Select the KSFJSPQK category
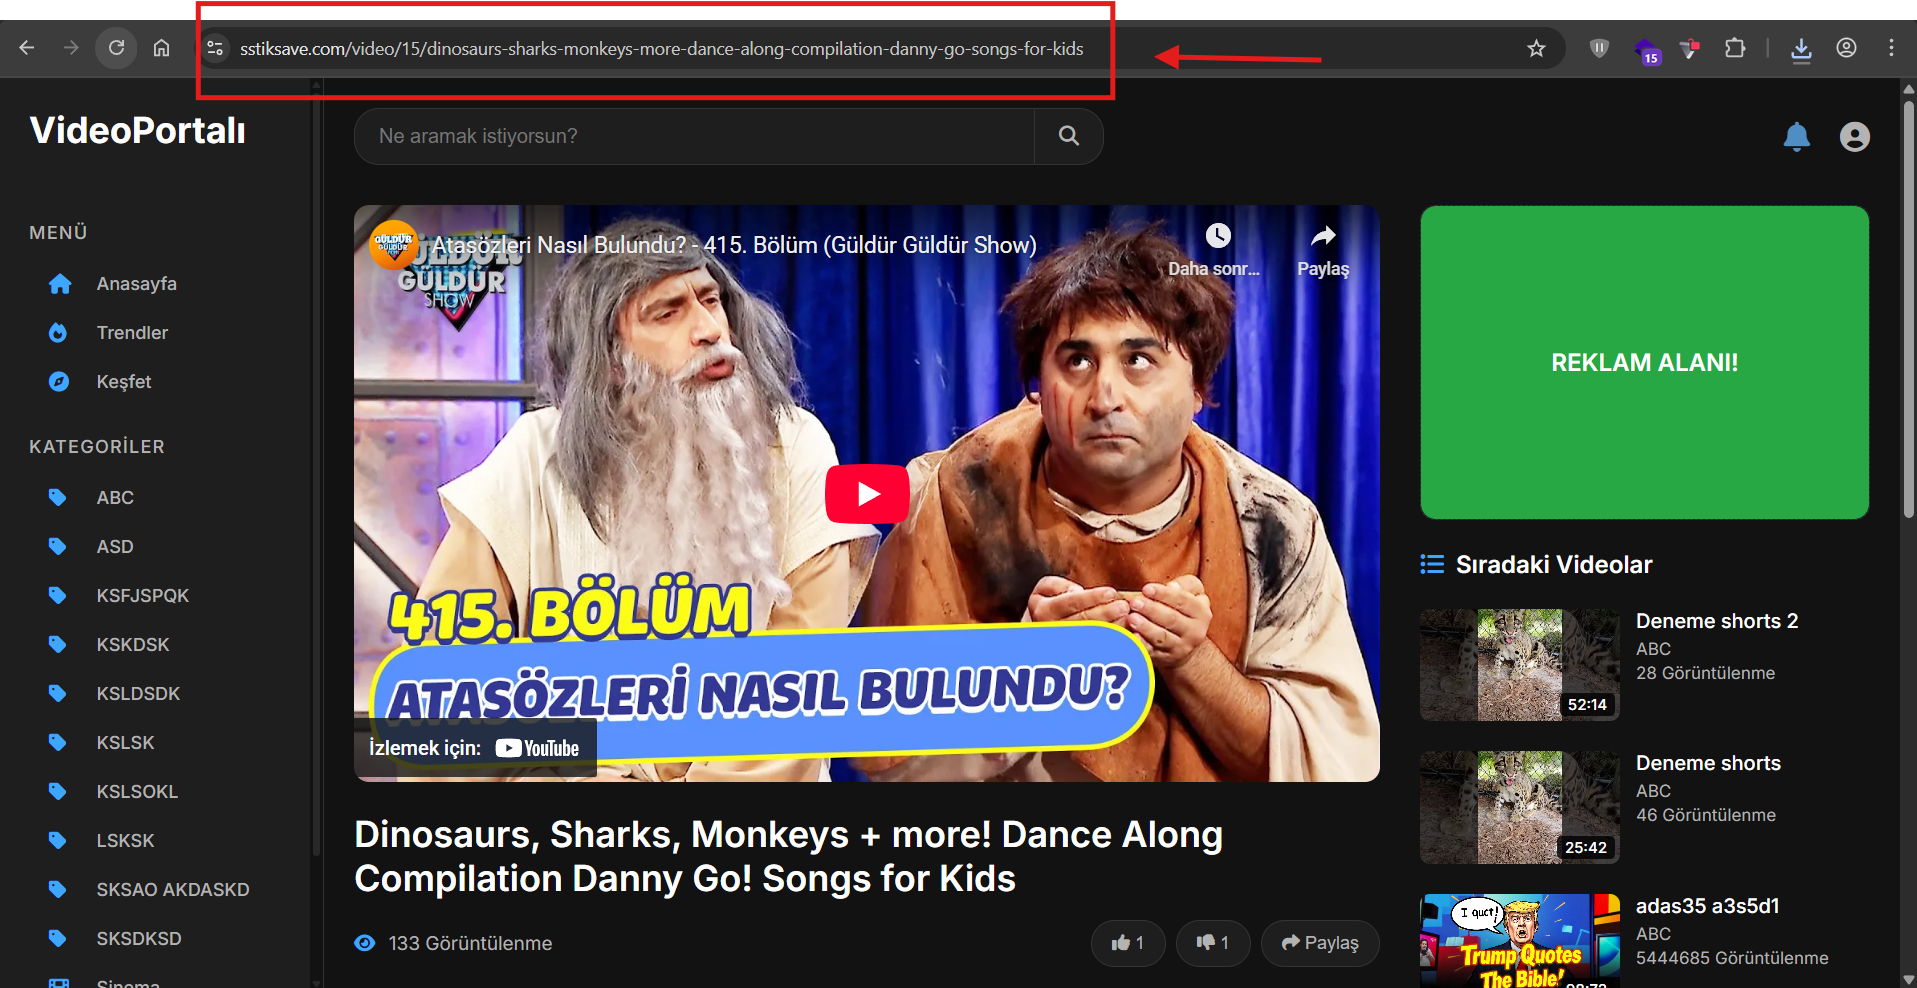1917x988 pixels. point(143,596)
